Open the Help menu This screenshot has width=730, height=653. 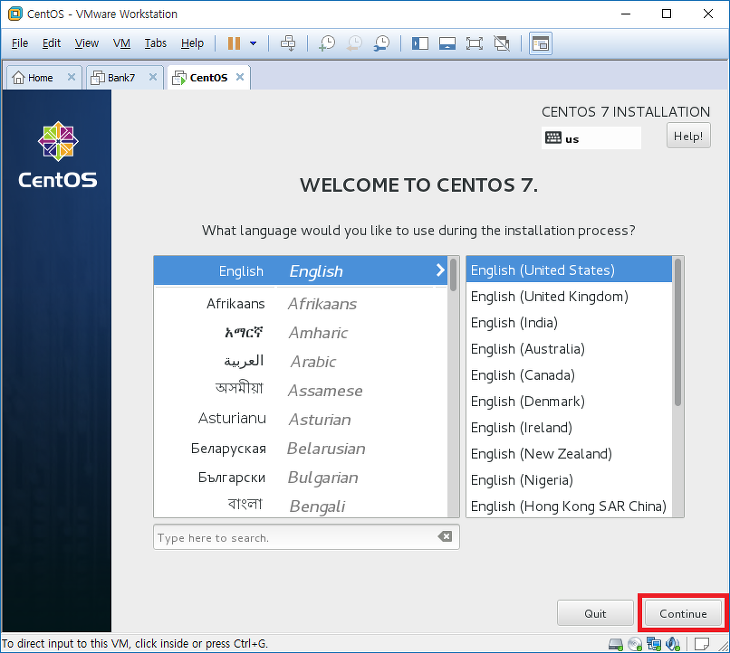[x=192, y=43]
